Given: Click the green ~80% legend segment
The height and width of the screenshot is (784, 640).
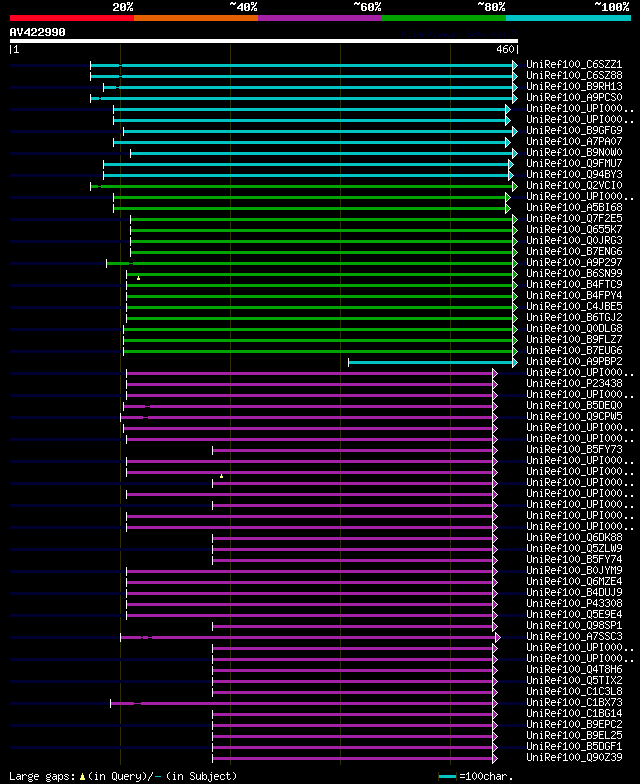Looking at the screenshot, I should tap(444, 18).
